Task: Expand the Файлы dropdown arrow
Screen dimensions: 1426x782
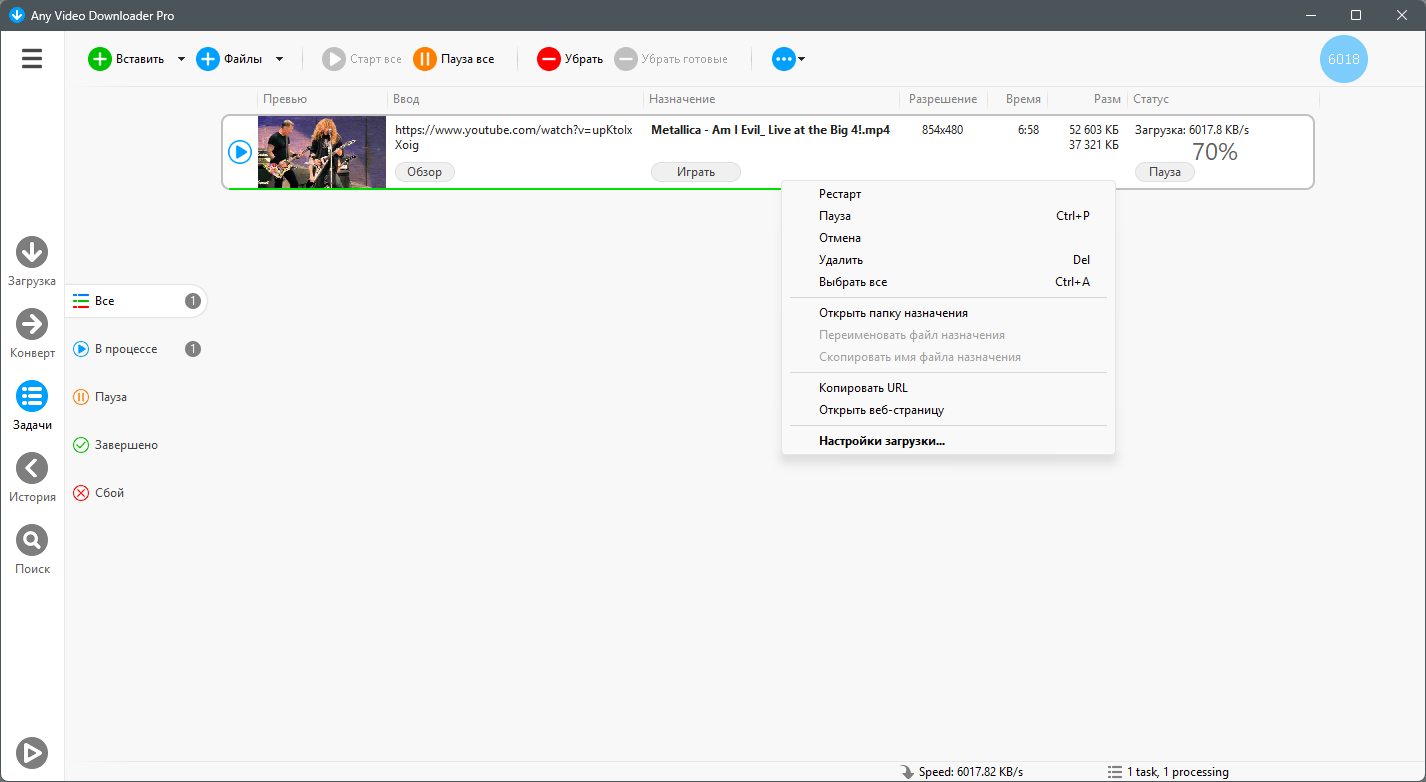Action: [279, 59]
